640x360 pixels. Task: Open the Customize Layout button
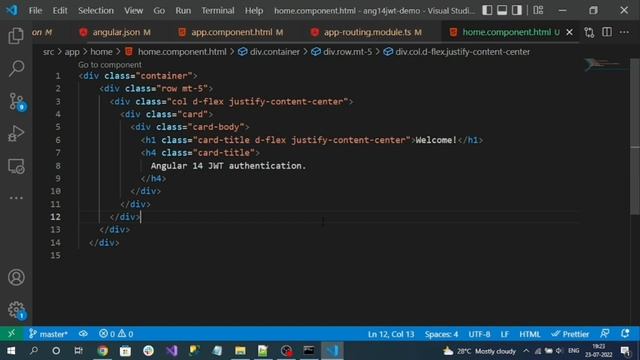pos(538,10)
